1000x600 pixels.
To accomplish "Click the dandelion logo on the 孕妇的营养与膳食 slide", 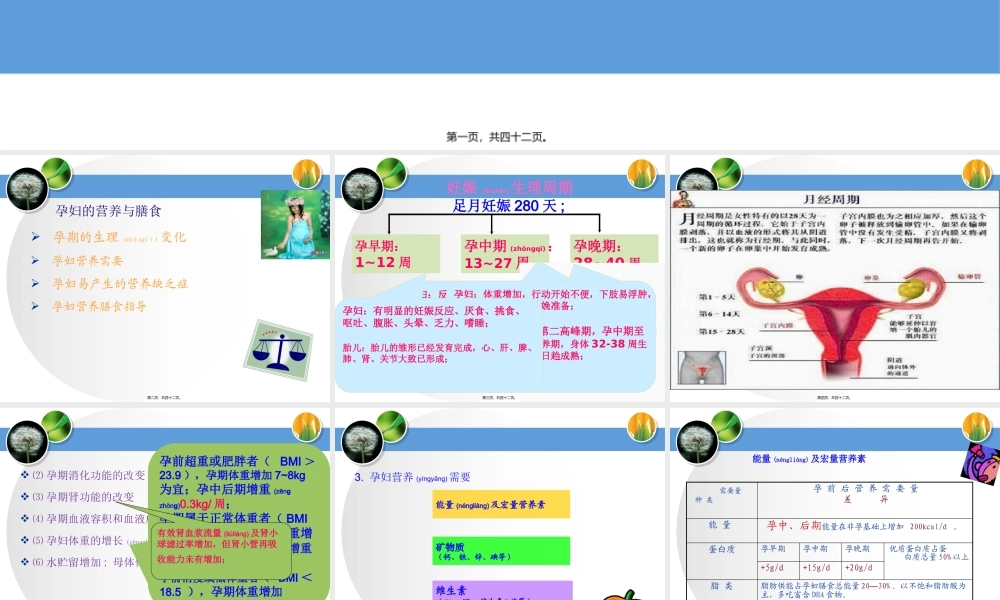I will click(27, 187).
